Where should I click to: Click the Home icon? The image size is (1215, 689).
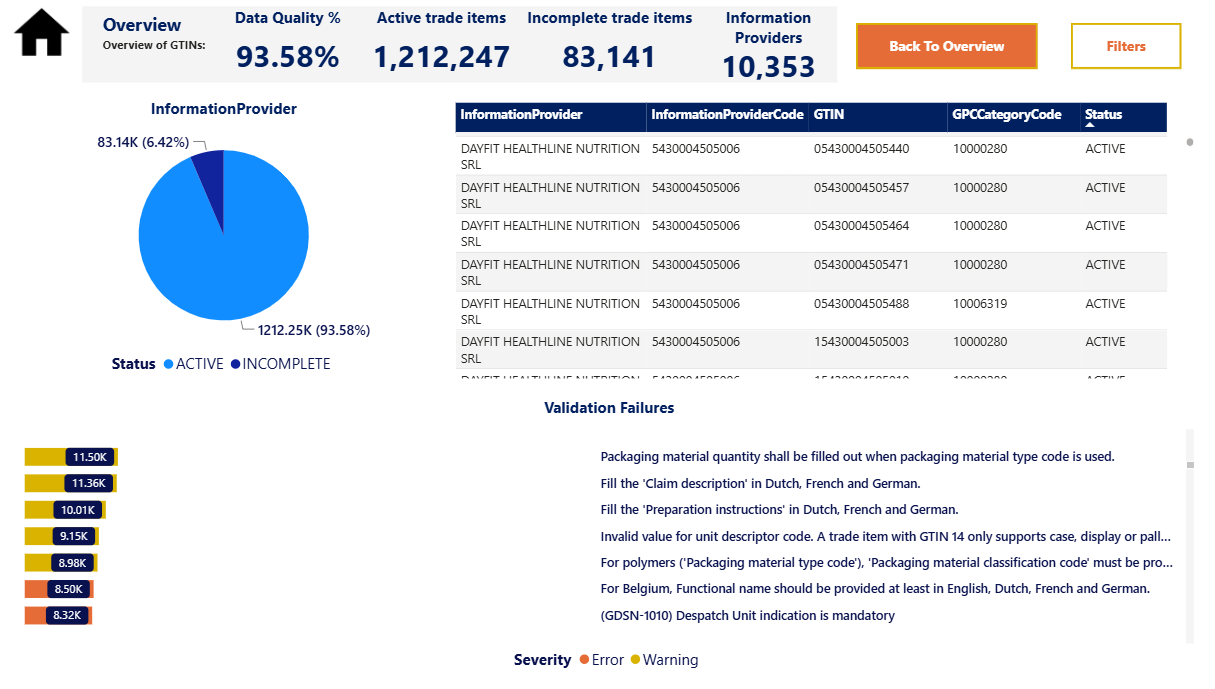[42, 32]
